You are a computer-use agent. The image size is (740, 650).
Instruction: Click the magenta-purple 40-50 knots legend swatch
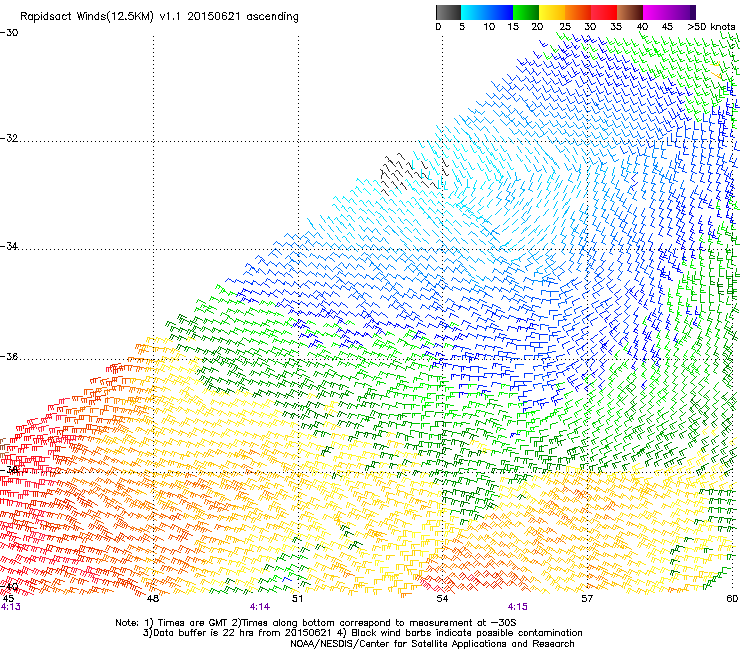(x=669, y=12)
